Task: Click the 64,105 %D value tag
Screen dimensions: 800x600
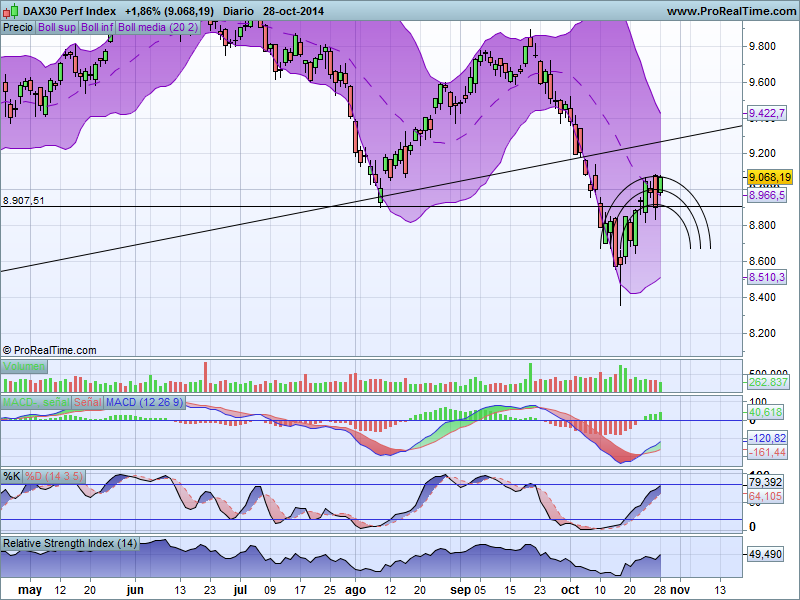Action: 765,496
